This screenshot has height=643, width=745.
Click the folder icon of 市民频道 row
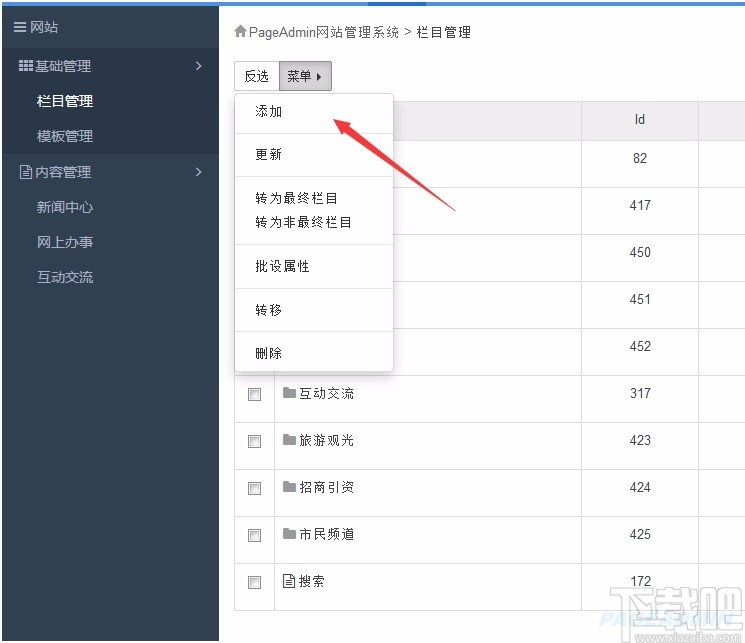tap(289, 534)
